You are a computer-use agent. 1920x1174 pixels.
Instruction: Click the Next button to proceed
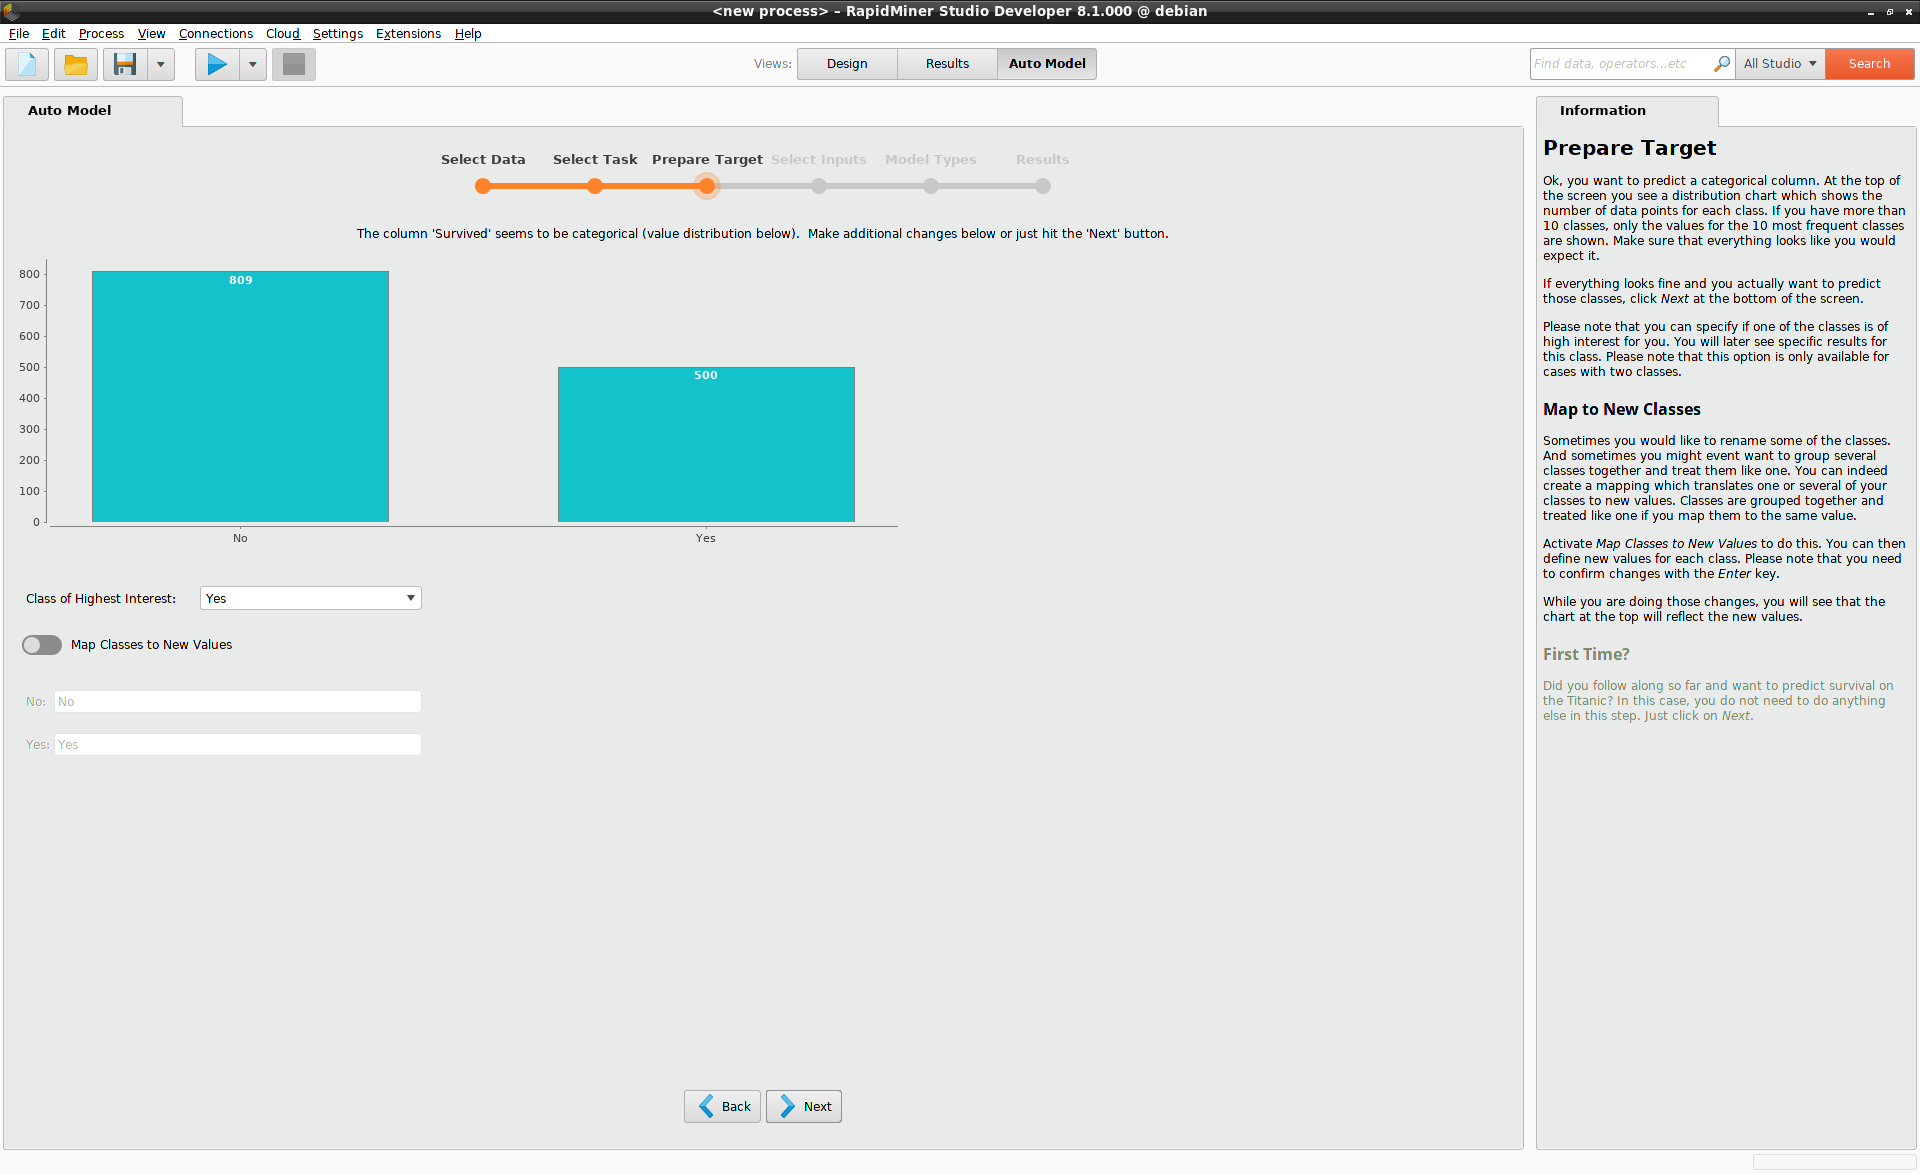click(806, 1105)
